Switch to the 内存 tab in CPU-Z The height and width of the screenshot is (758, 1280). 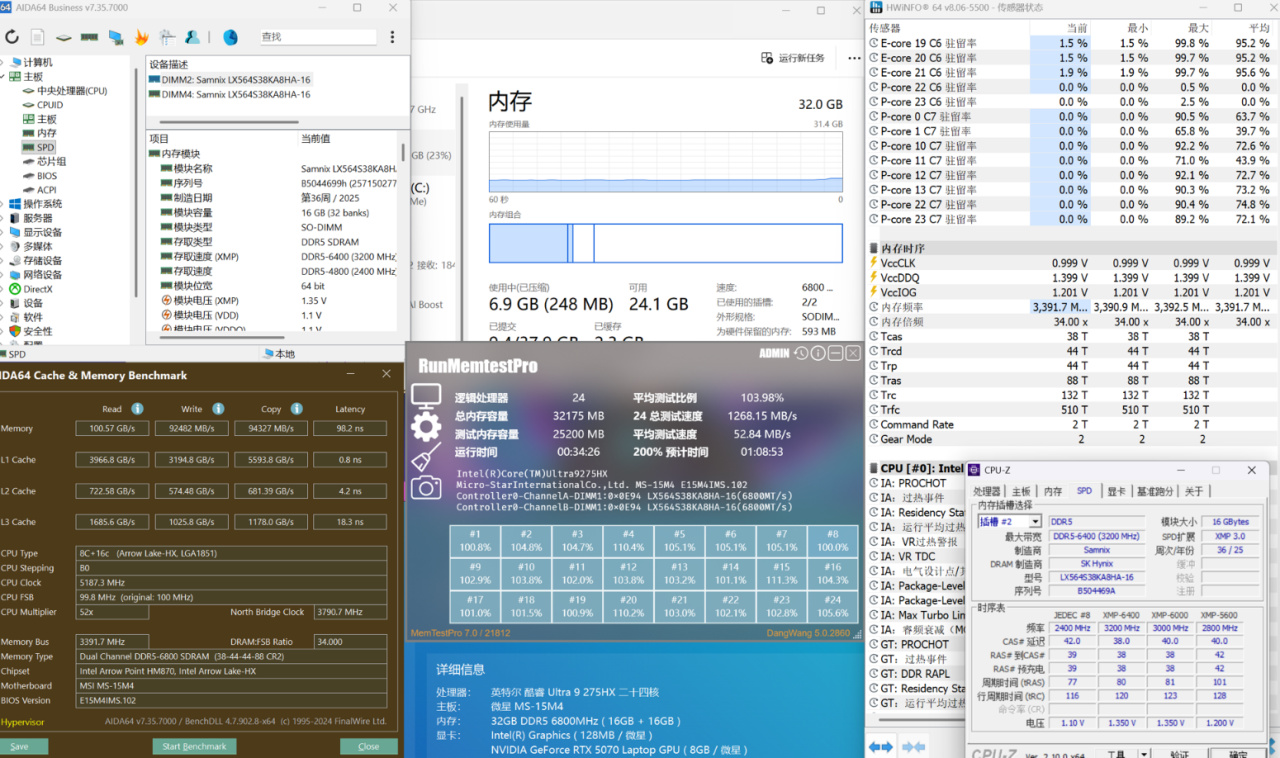(1053, 492)
